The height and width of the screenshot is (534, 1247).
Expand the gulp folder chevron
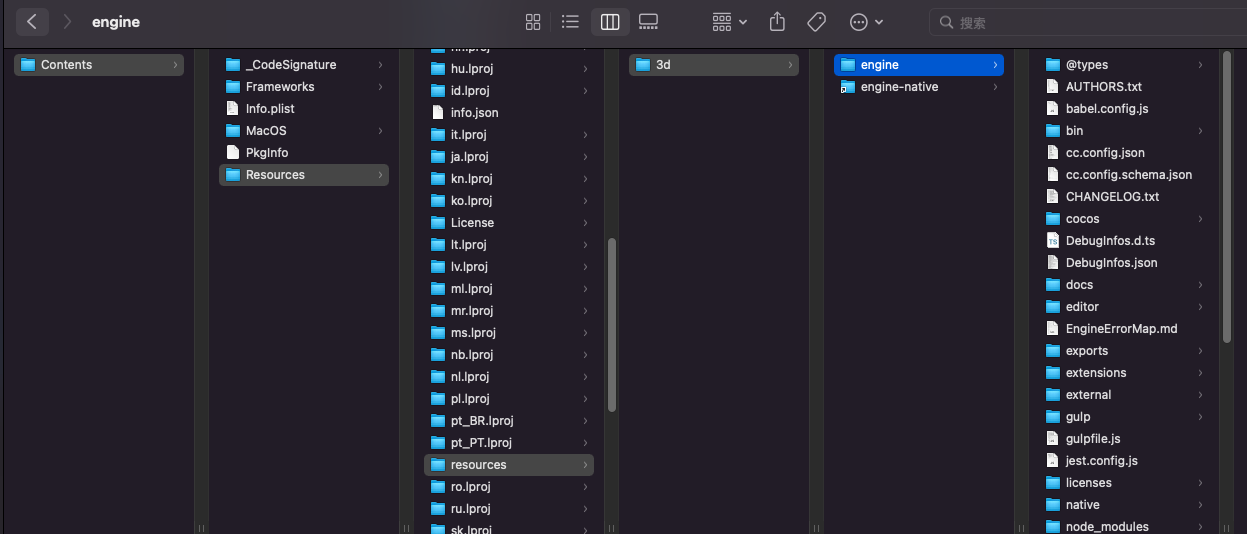(x=1200, y=417)
